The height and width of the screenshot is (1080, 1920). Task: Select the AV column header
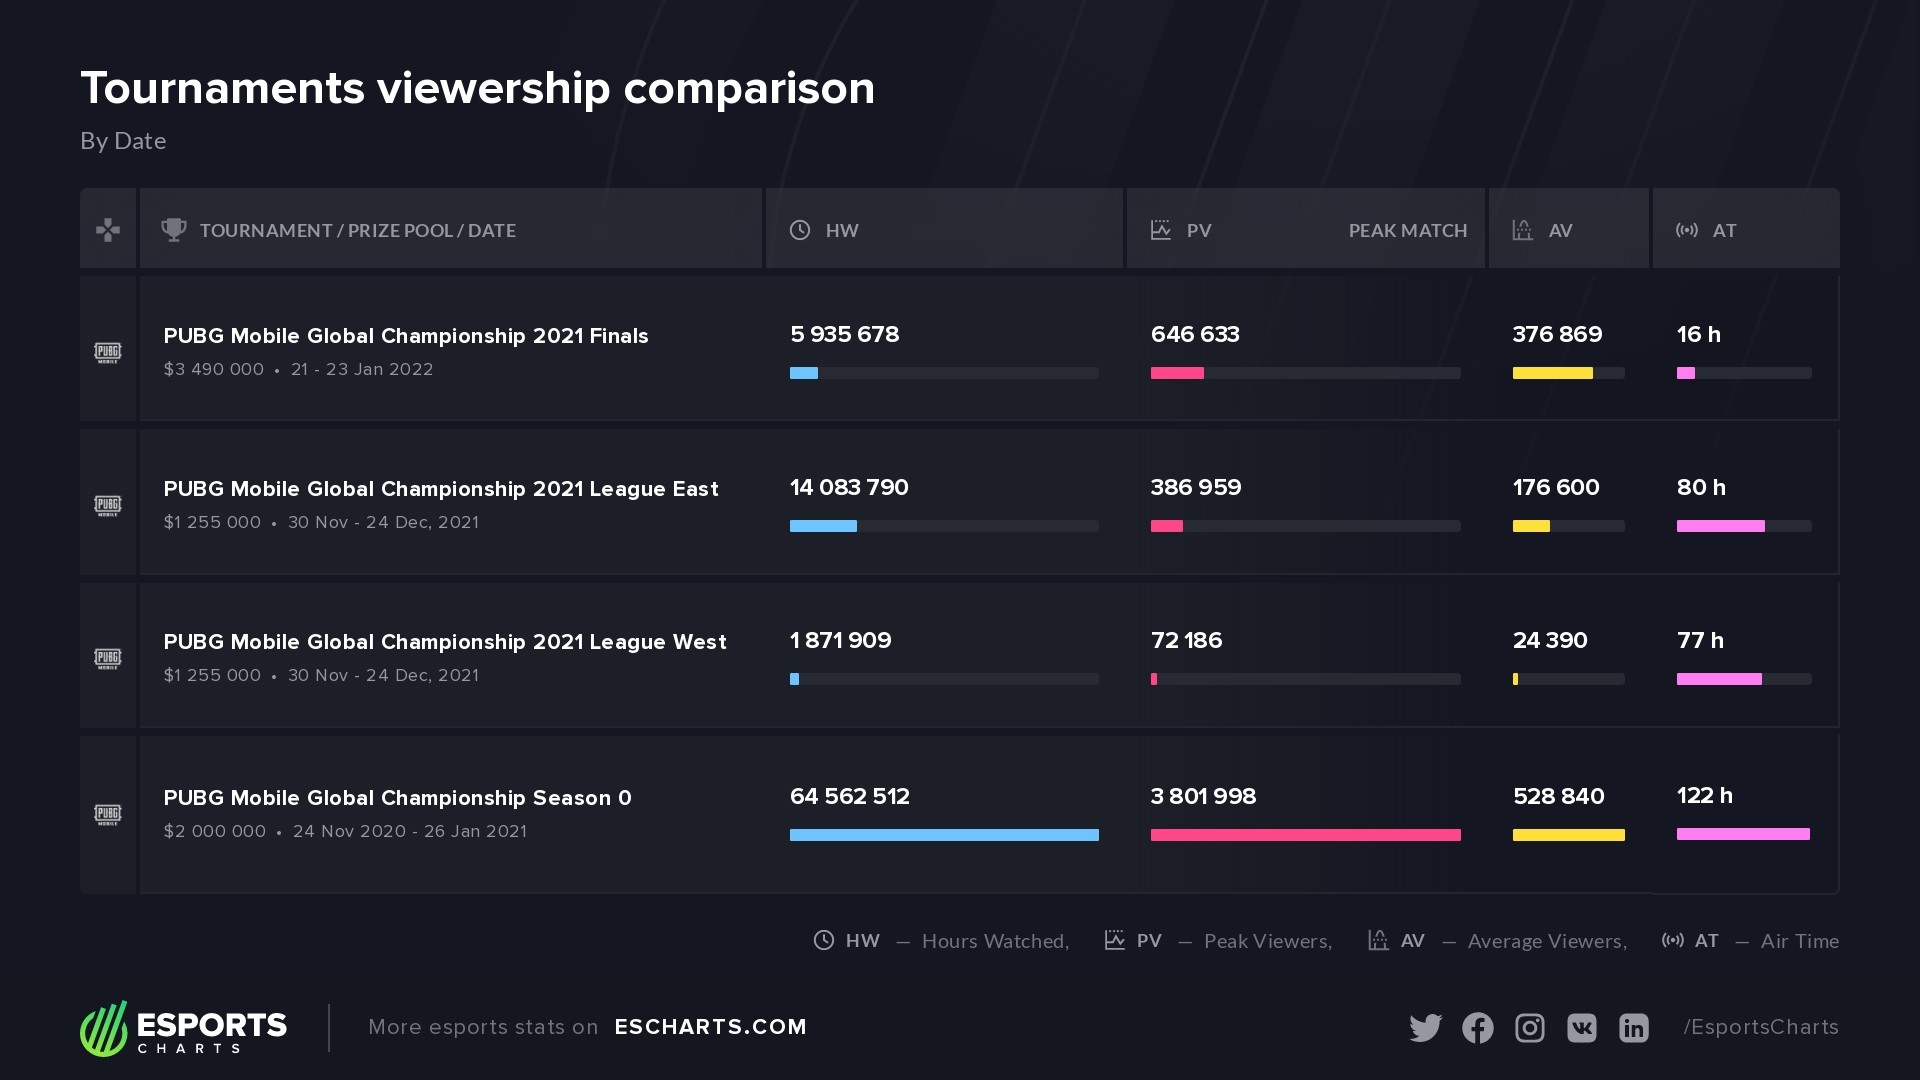click(1560, 231)
